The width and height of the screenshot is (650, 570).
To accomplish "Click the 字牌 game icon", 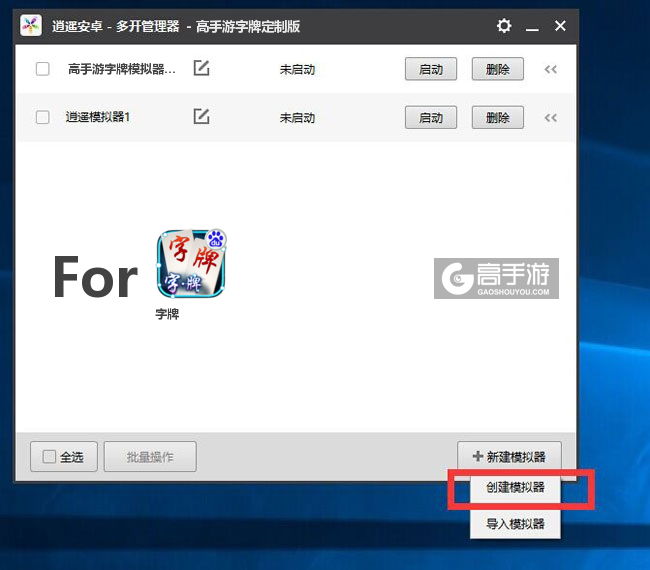I will click(x=192, y=264).
